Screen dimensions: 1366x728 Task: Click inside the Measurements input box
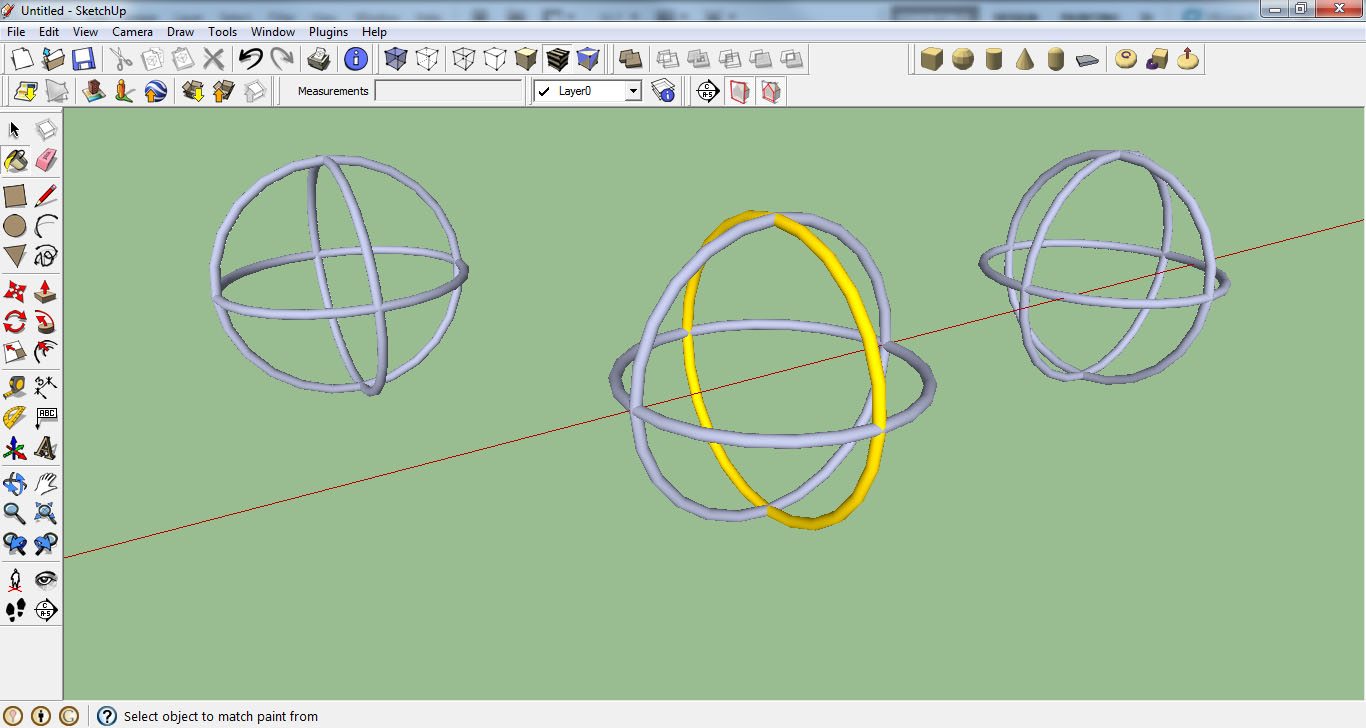coord(448,91)
